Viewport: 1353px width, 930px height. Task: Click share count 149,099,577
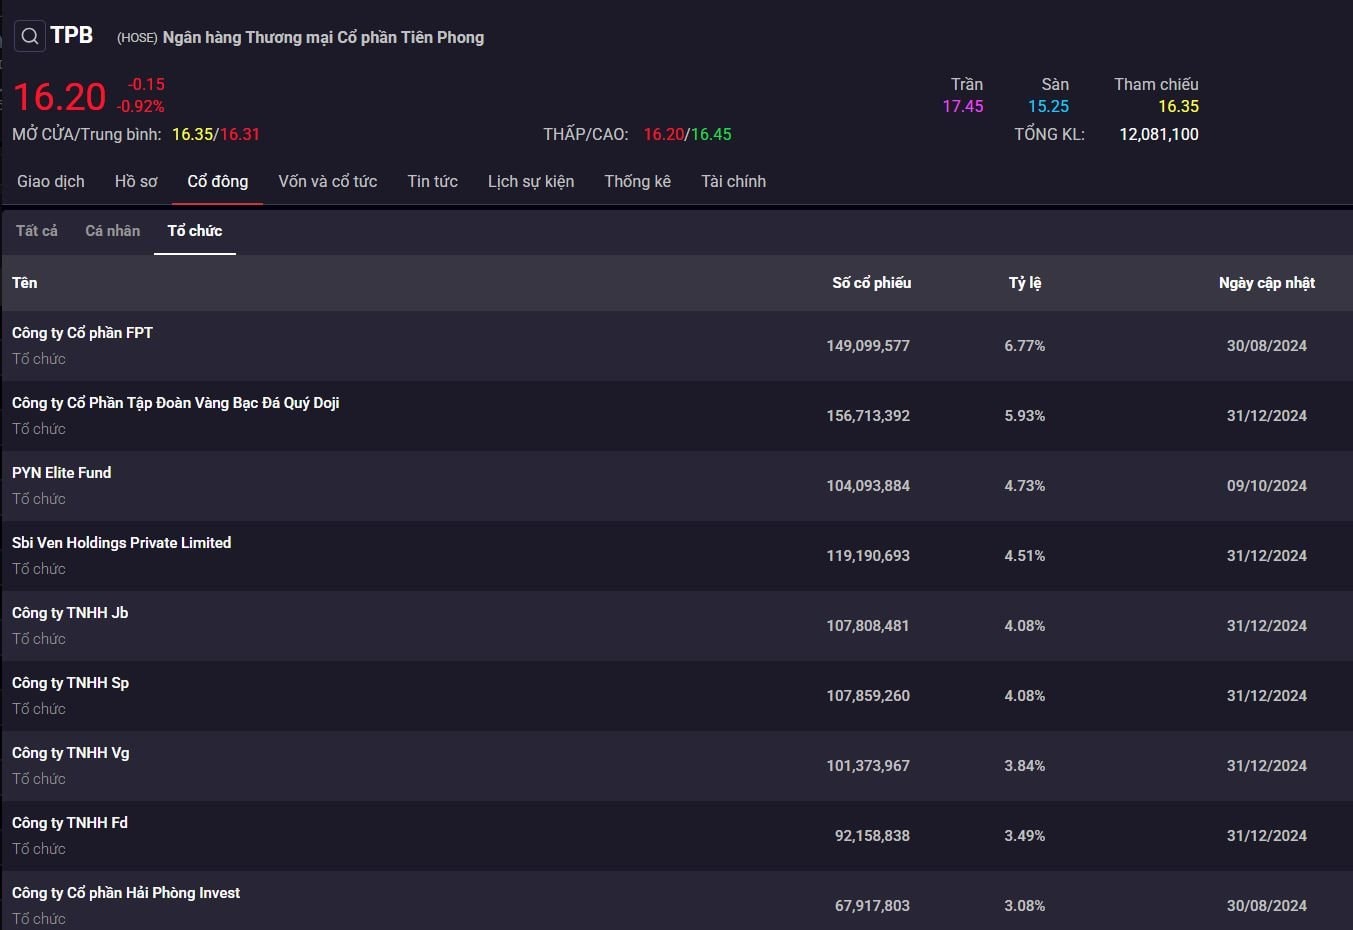[x=868, y=346]
